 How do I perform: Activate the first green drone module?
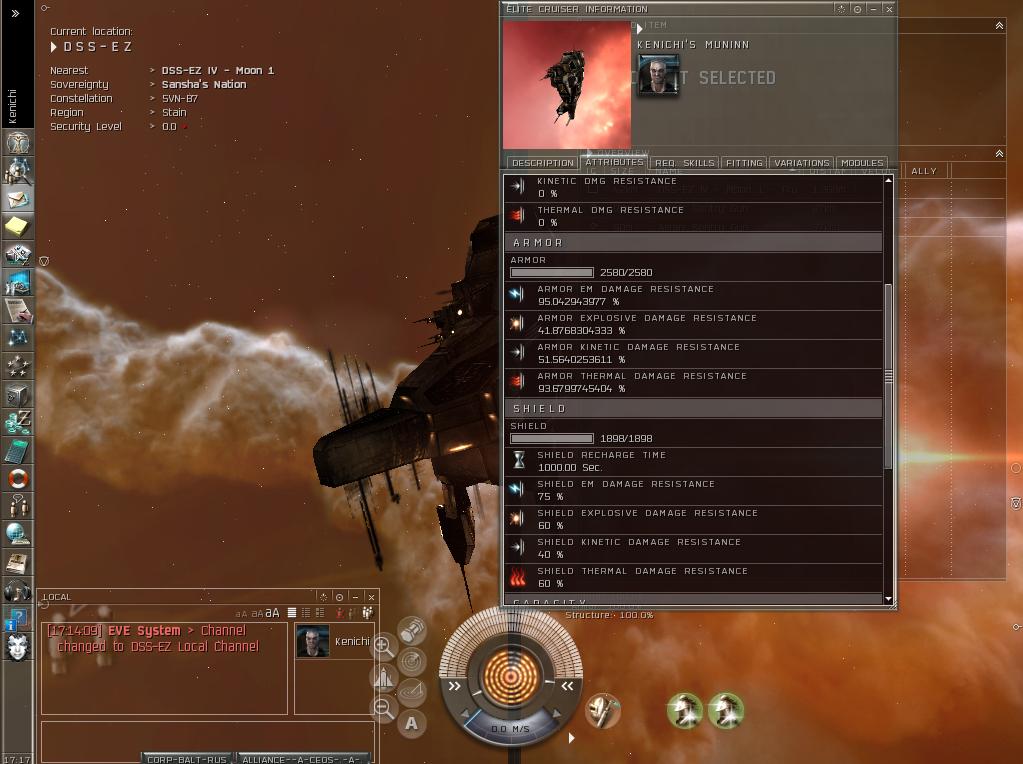684,711
